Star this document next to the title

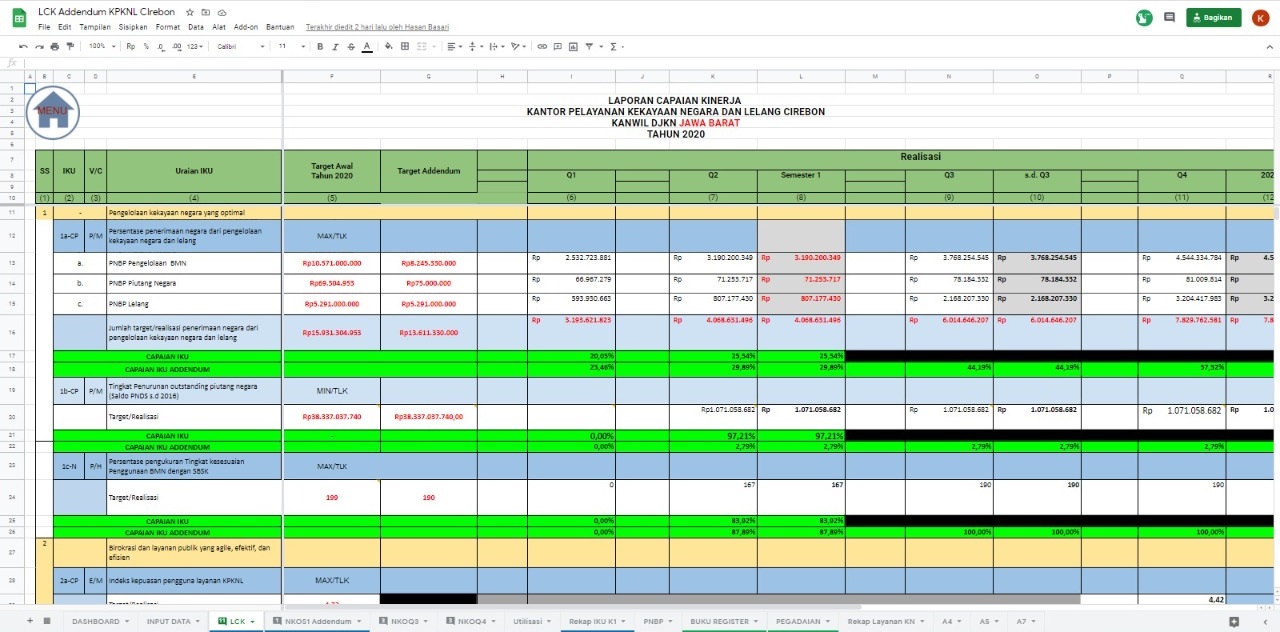(190, 11)
